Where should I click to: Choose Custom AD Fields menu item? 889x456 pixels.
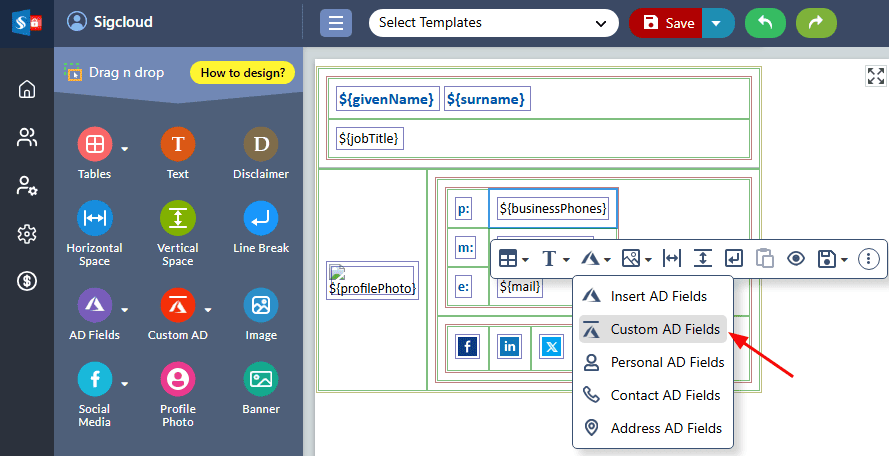click(664, 329)
